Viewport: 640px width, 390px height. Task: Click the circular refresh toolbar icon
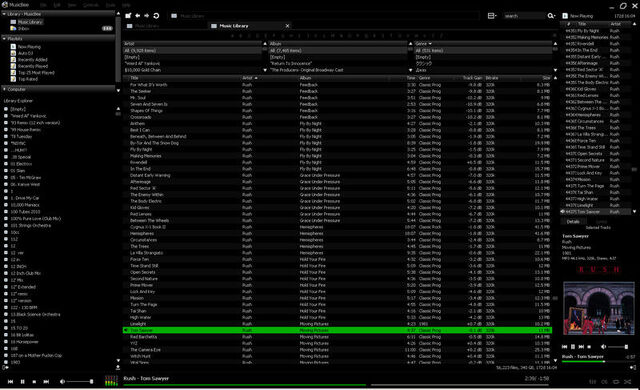156,16
